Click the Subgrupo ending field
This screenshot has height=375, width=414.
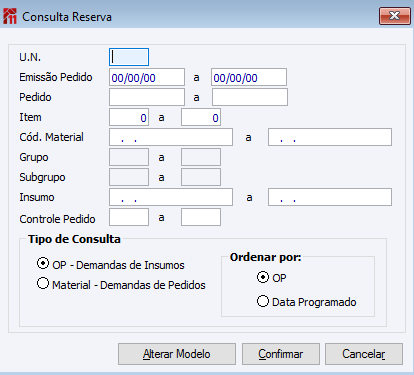click(201, 177)
